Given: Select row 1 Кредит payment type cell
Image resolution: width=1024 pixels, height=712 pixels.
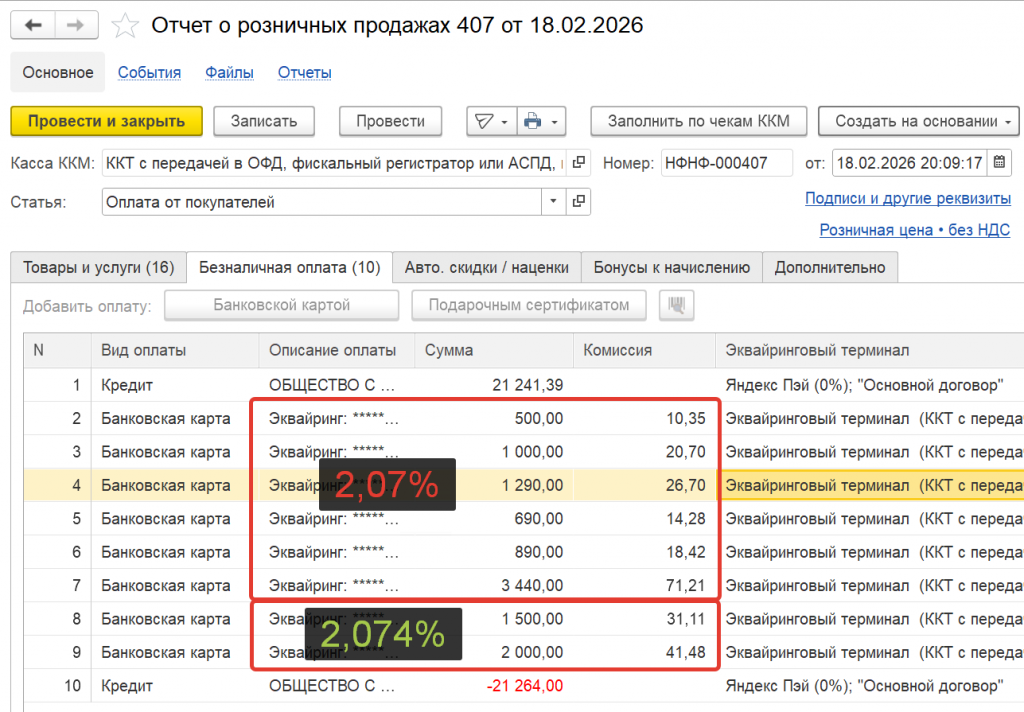Looking at the screenshot, I should click(175, 385).
